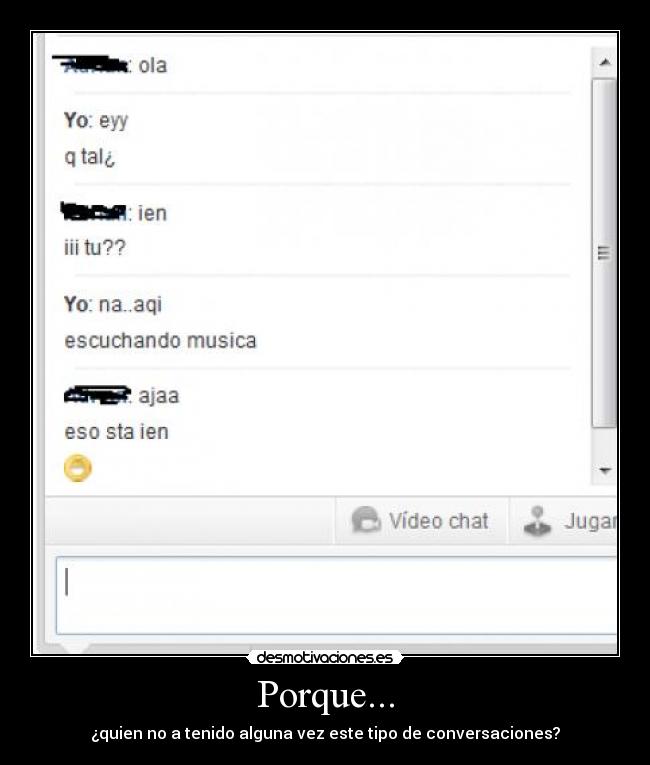Click the Jugar joystick icon
650x765 pixels.
coord(537,521)
